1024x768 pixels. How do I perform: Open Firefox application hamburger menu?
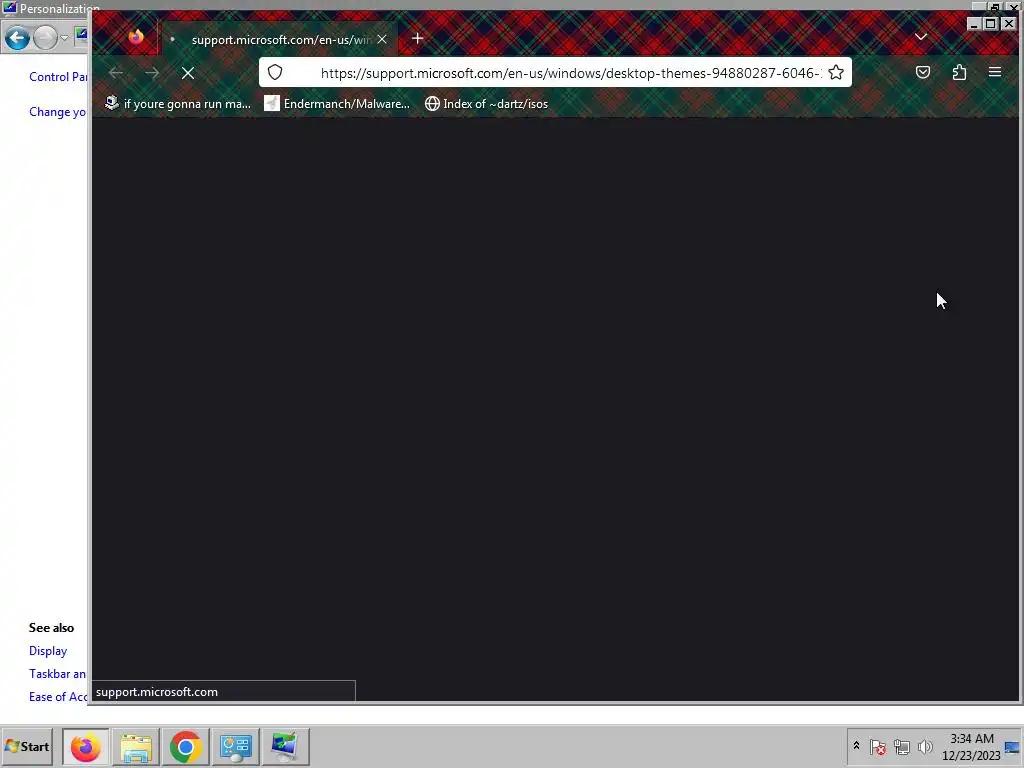tap(995, 72)
